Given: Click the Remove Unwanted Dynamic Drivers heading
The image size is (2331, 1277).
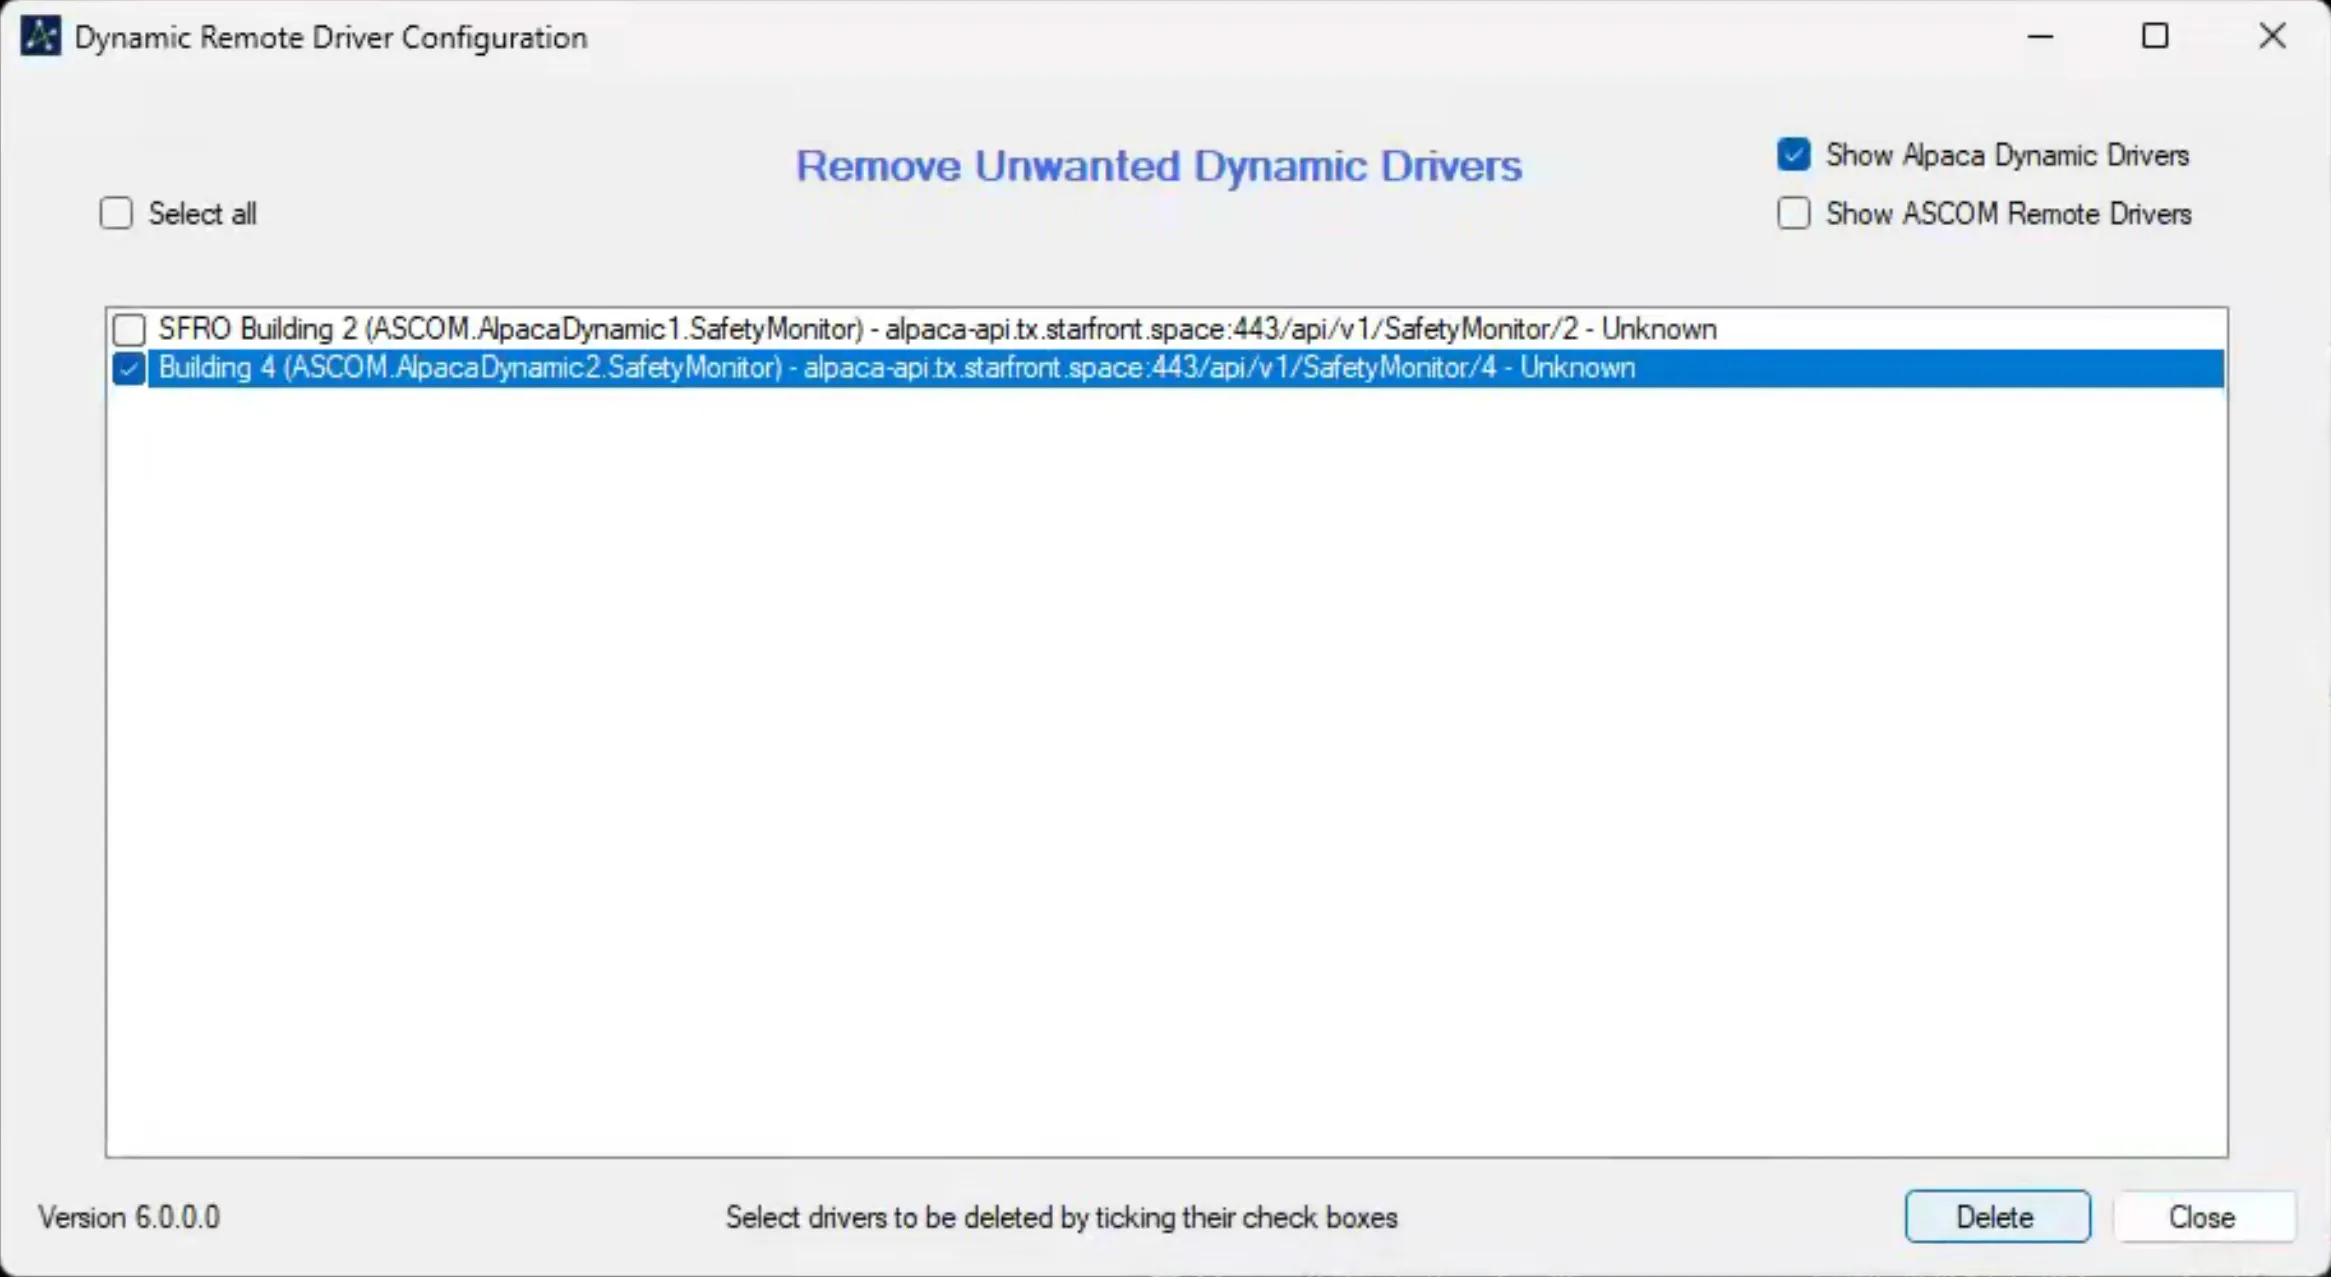Looking at the screenshot, I should (1158, 165).
